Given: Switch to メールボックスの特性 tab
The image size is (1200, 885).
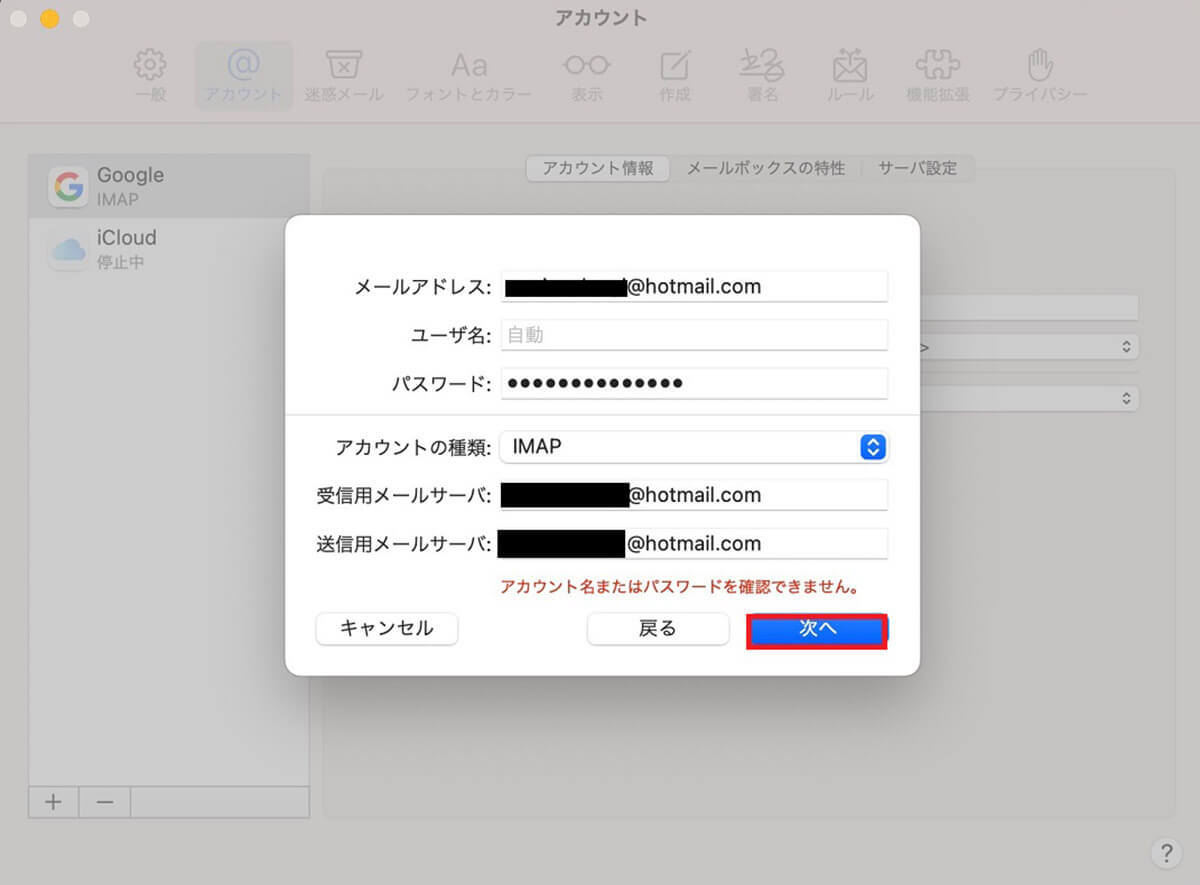Looking at the screenshot, I should [766, 168].
